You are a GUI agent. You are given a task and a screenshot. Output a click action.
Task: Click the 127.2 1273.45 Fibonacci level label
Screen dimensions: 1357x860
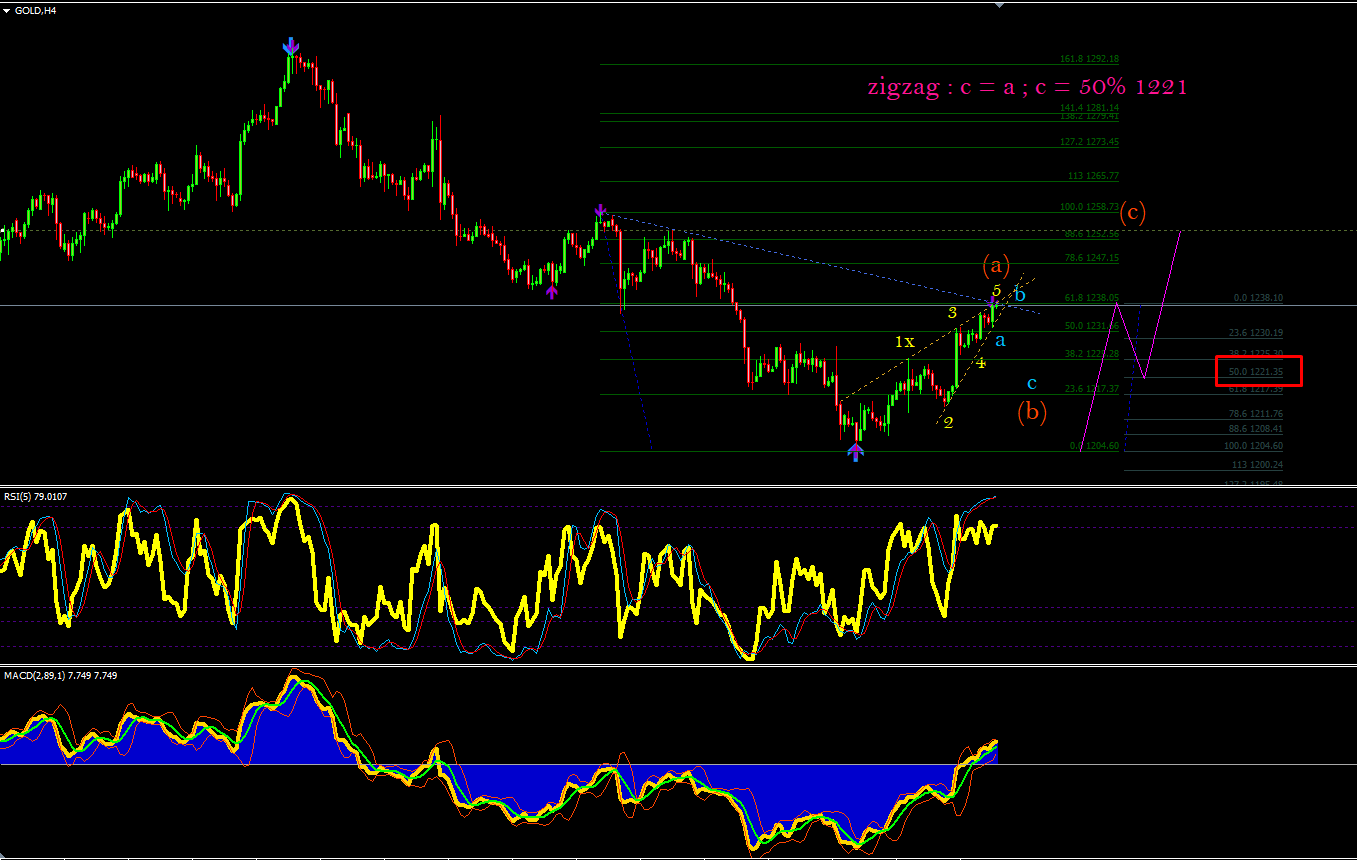tap(1089, 142)
